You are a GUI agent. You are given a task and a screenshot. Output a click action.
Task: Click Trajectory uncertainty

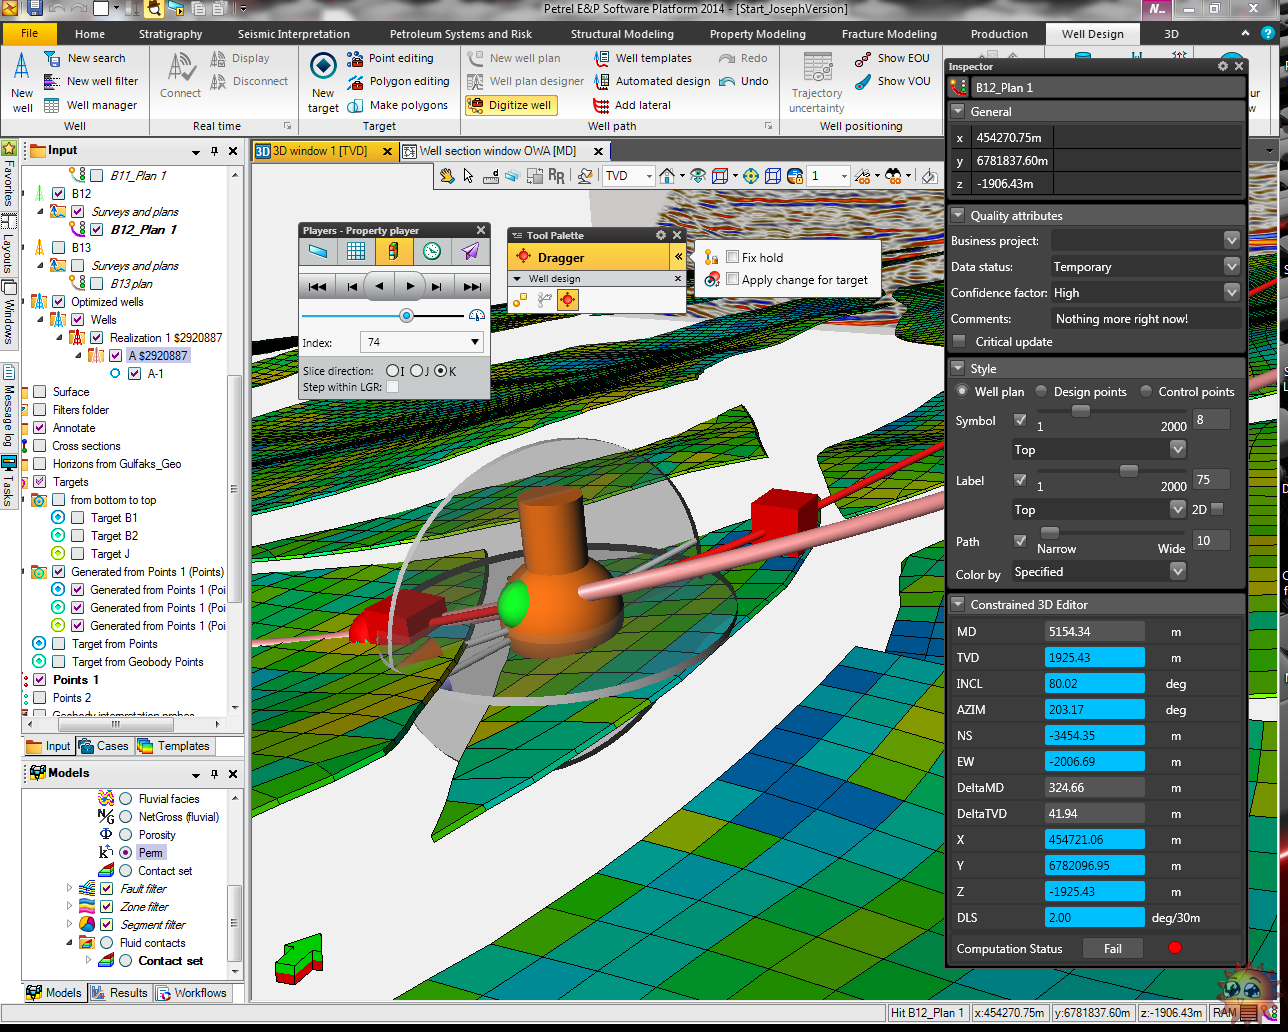[817, 82]
